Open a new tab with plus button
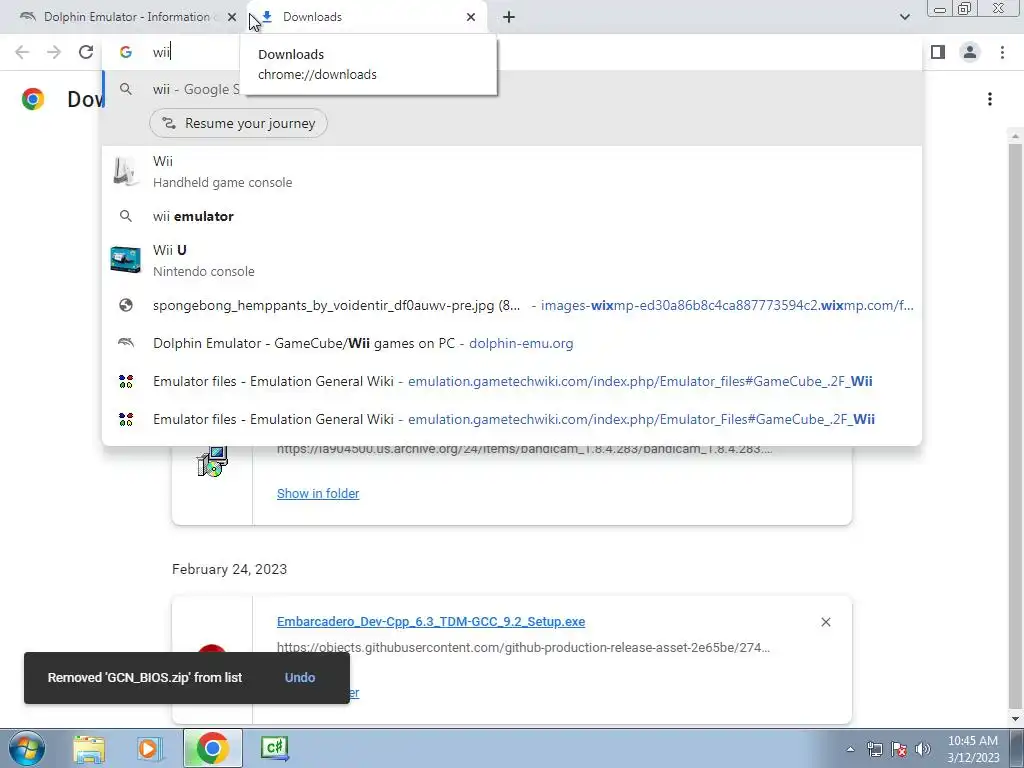Screen dimensions: 1024x768 (509, 17)
